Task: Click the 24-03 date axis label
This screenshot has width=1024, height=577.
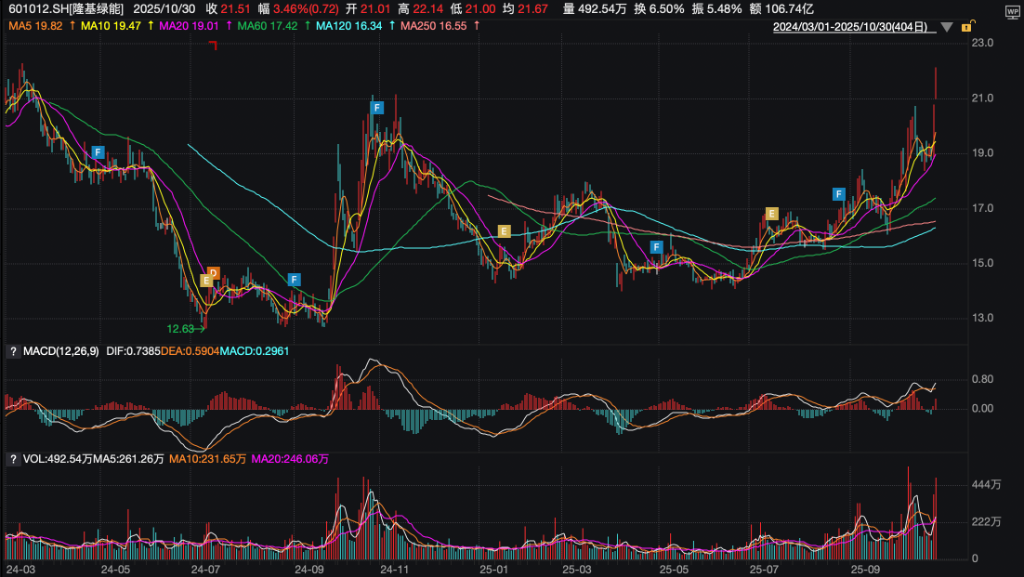Action: tap(20, 569)
